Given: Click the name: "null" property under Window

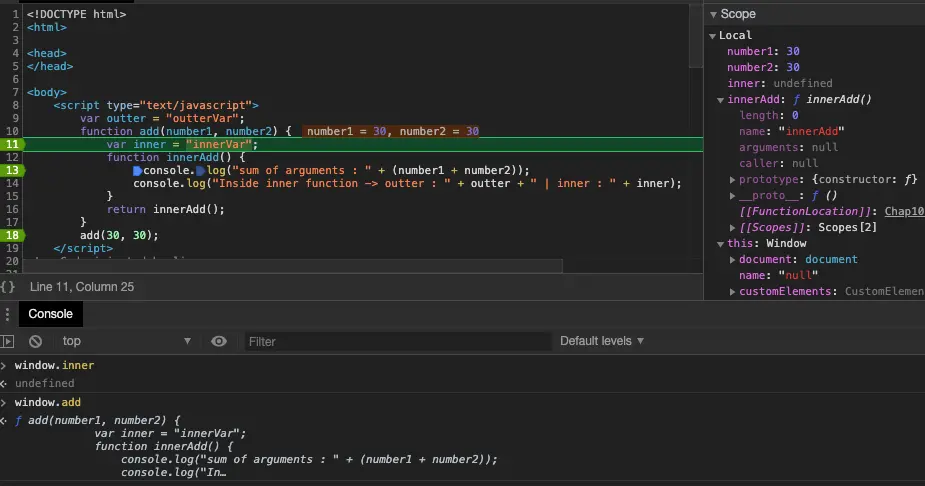Looking at the screenshot, I should click(x=778, y=275).
